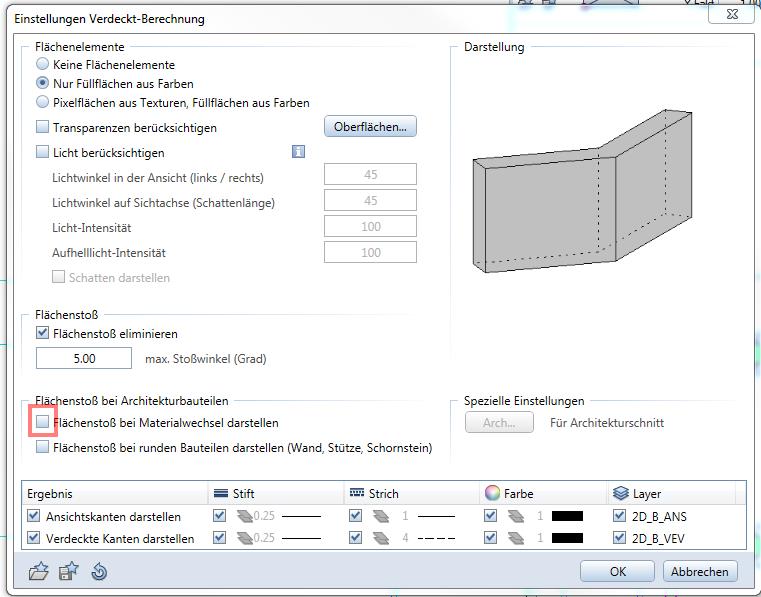Select Keine Flächenelemente radio option

tap(42, 65)
